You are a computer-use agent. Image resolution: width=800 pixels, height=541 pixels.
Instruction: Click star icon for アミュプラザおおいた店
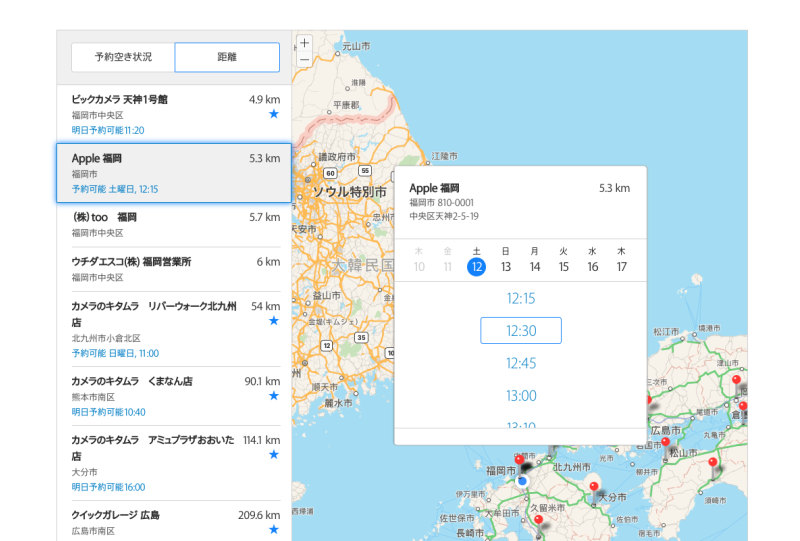tap(274, 454)
